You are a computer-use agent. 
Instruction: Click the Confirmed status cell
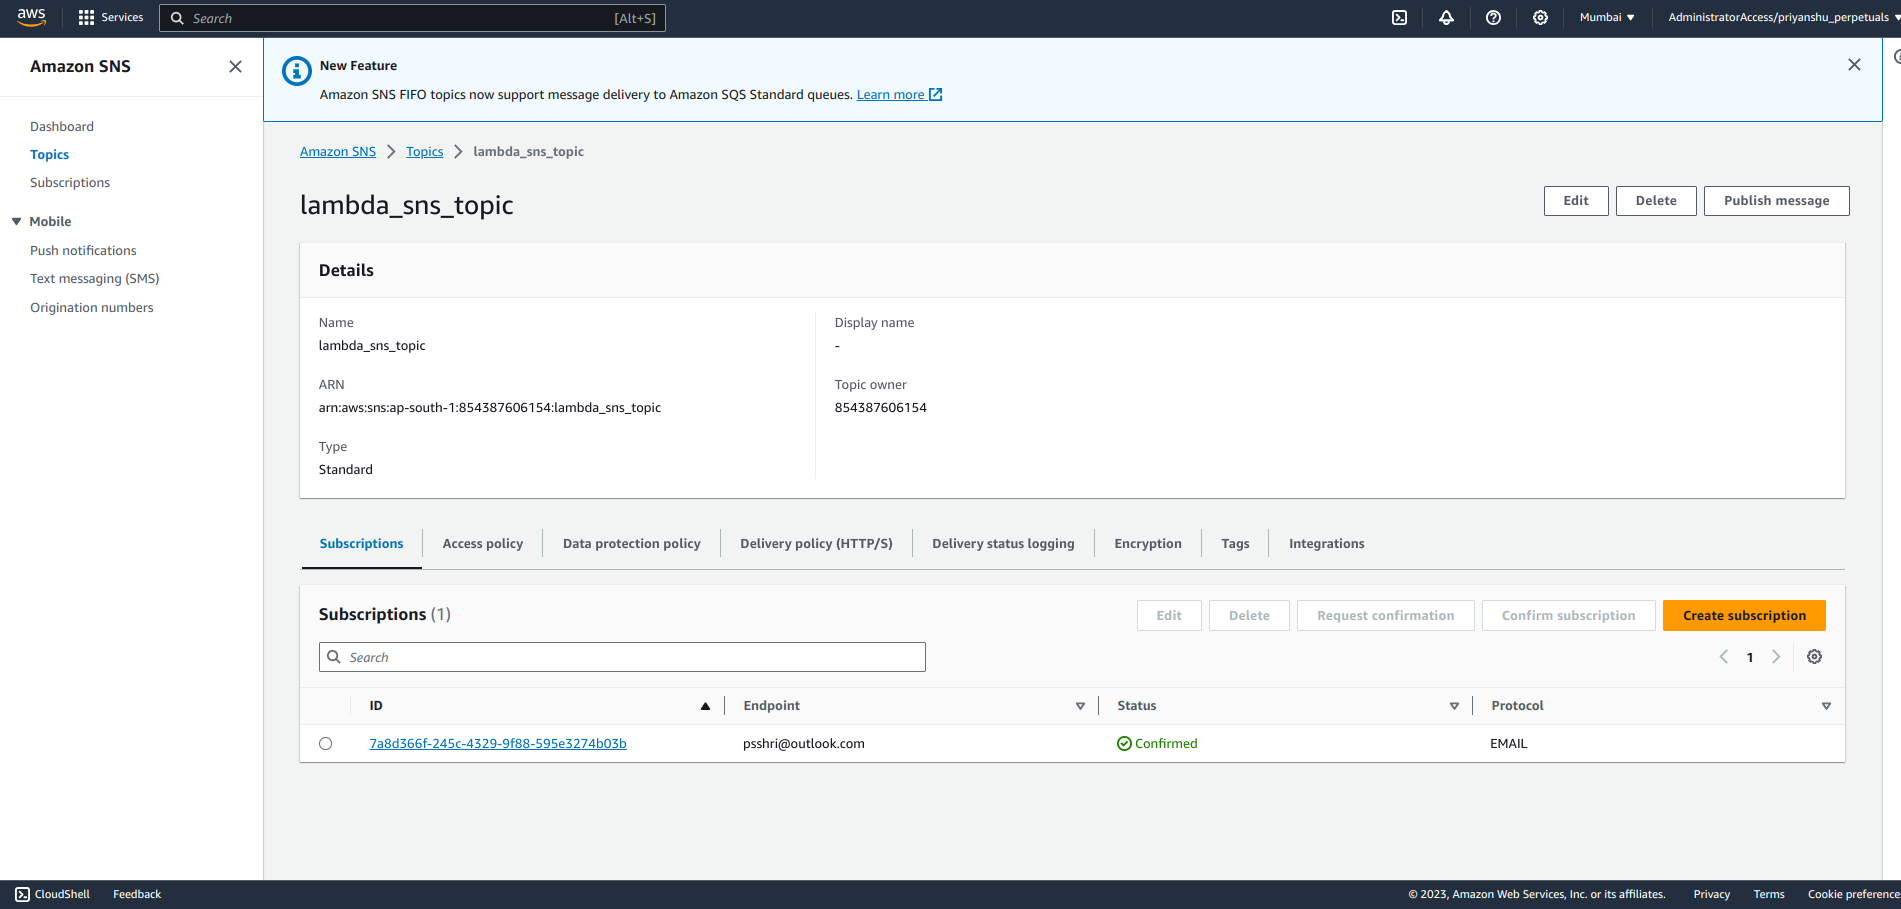tap(1157, 743)
